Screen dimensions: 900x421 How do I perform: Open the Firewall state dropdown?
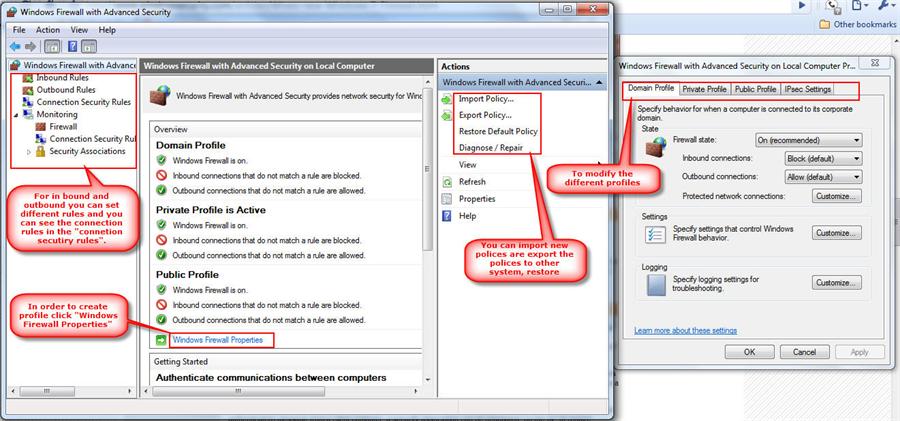[809, 140]
